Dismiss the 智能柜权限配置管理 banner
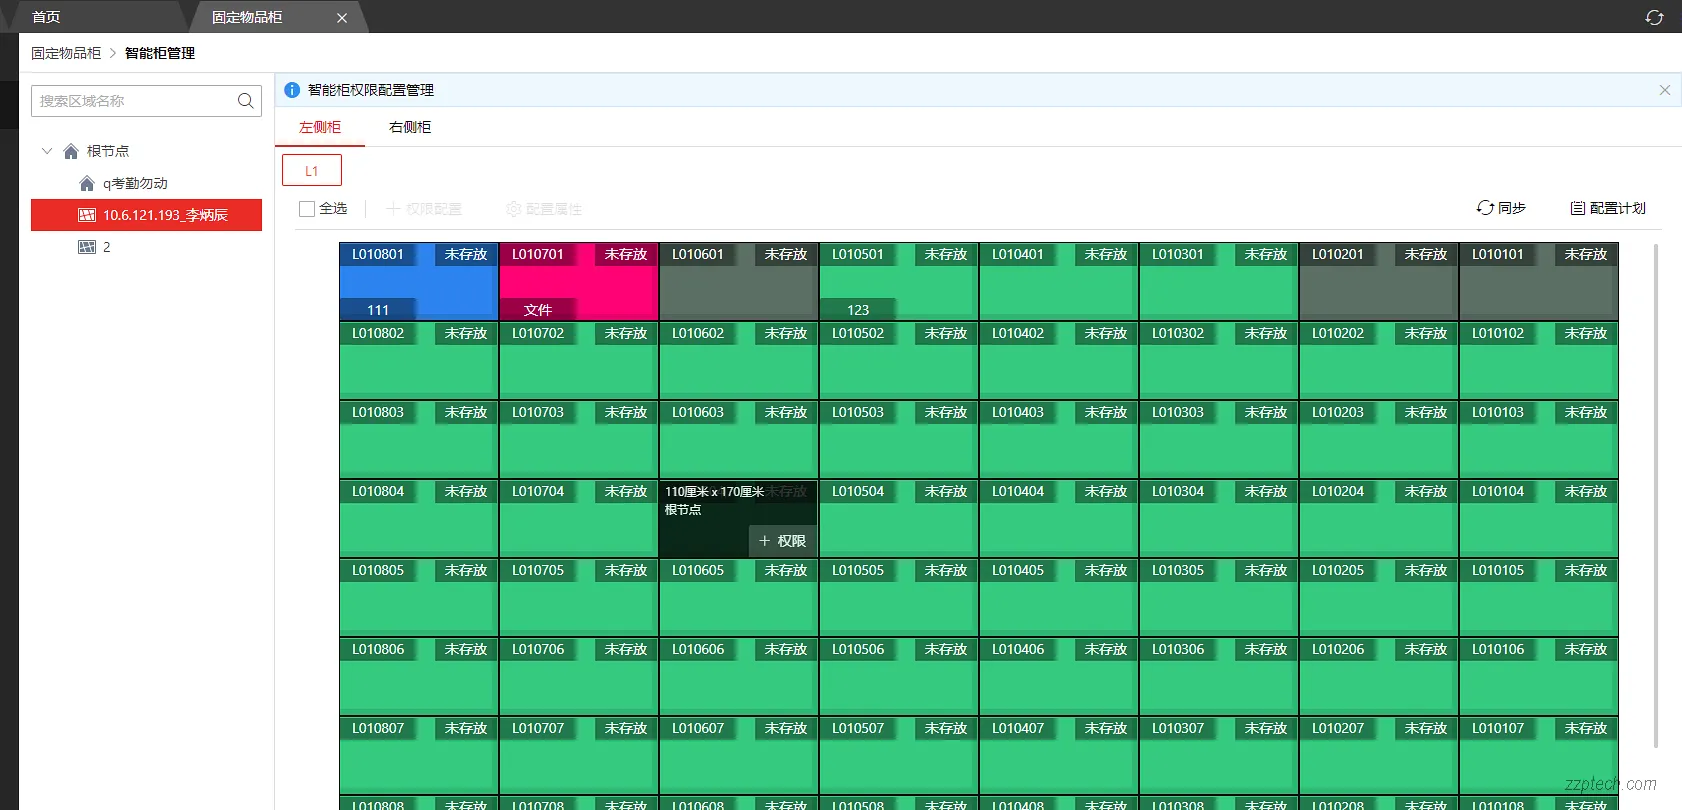This screenshot has width=1682, height=810. pos(1665,90)
